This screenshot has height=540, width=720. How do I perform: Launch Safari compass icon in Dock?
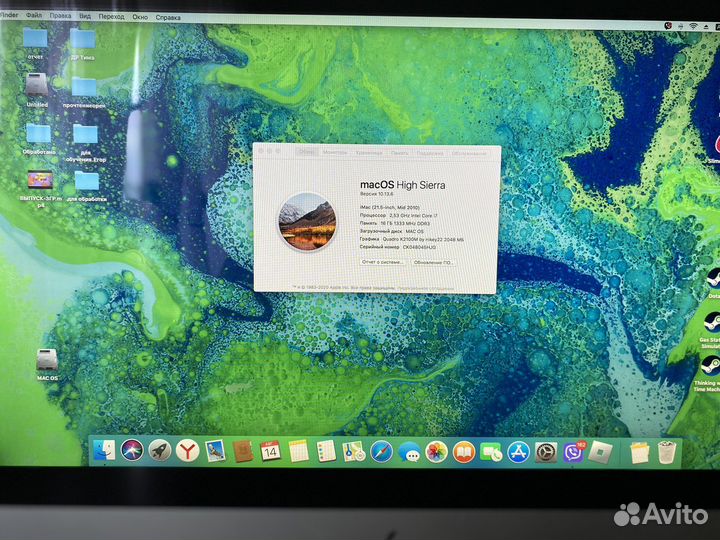coord(381,452)
